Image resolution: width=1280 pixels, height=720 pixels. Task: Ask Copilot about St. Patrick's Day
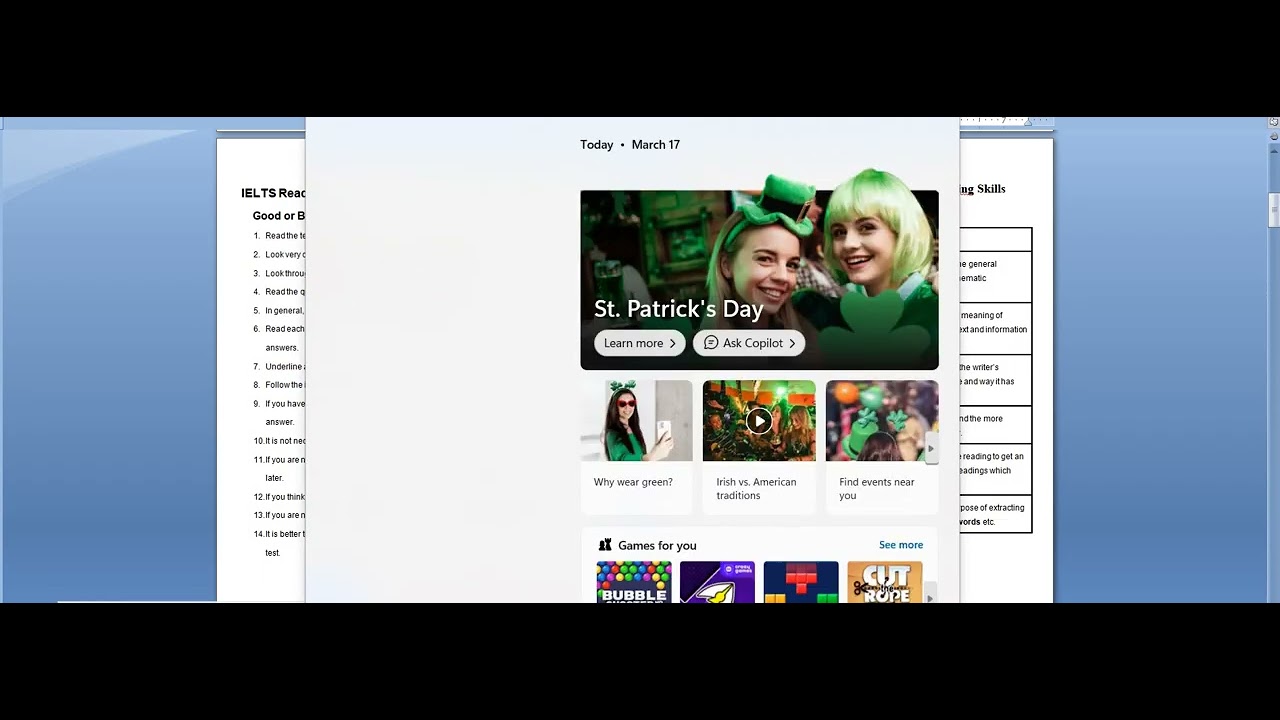pos(749,343)
